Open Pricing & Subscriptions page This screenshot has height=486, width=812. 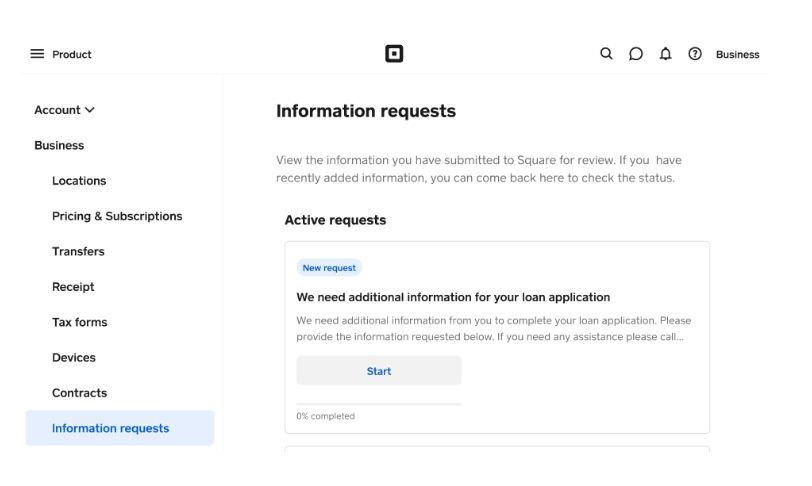click(x=117, y=216)
